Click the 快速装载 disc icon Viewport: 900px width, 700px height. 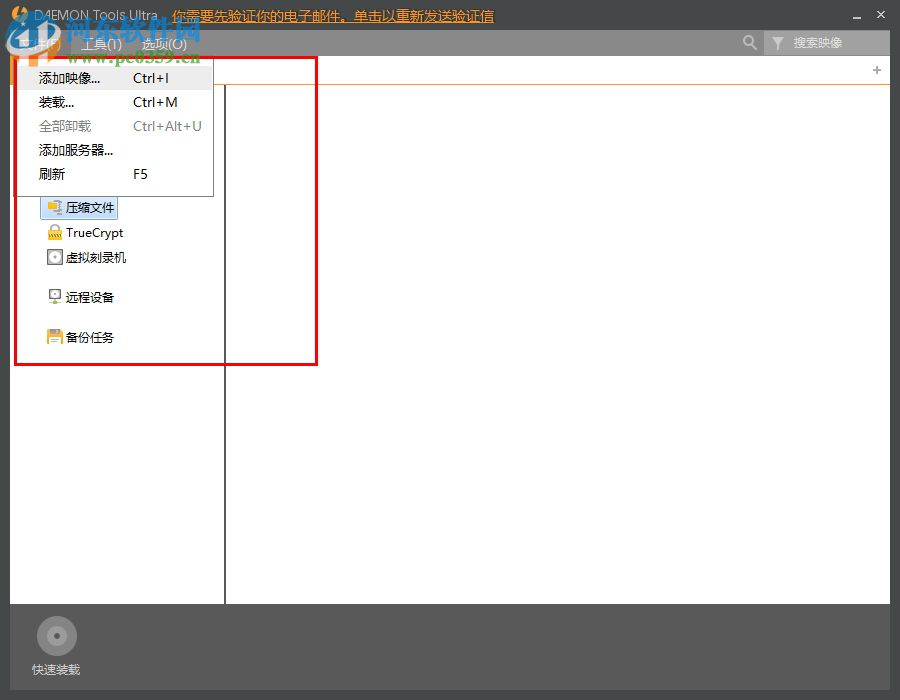pos(56,636)
